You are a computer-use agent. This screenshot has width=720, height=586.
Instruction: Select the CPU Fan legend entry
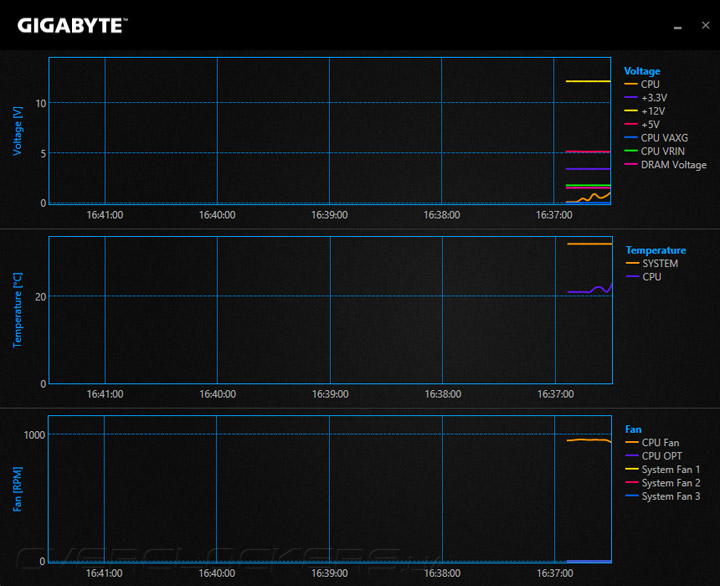(652, 443)
